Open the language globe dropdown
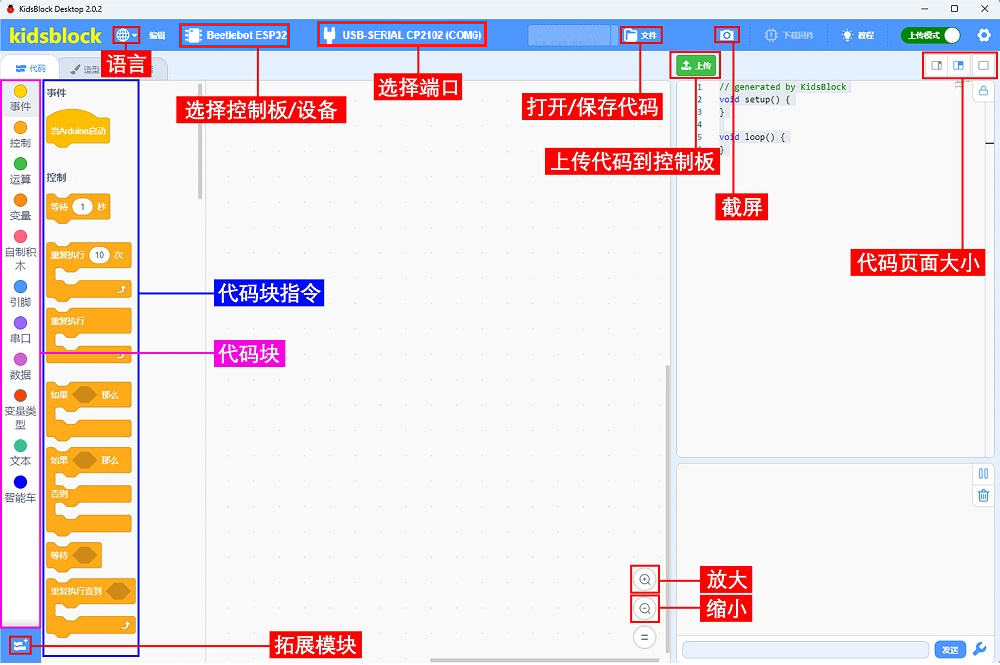The width and height of the screenshot is (1000, 665). click(x=126, y=35)
